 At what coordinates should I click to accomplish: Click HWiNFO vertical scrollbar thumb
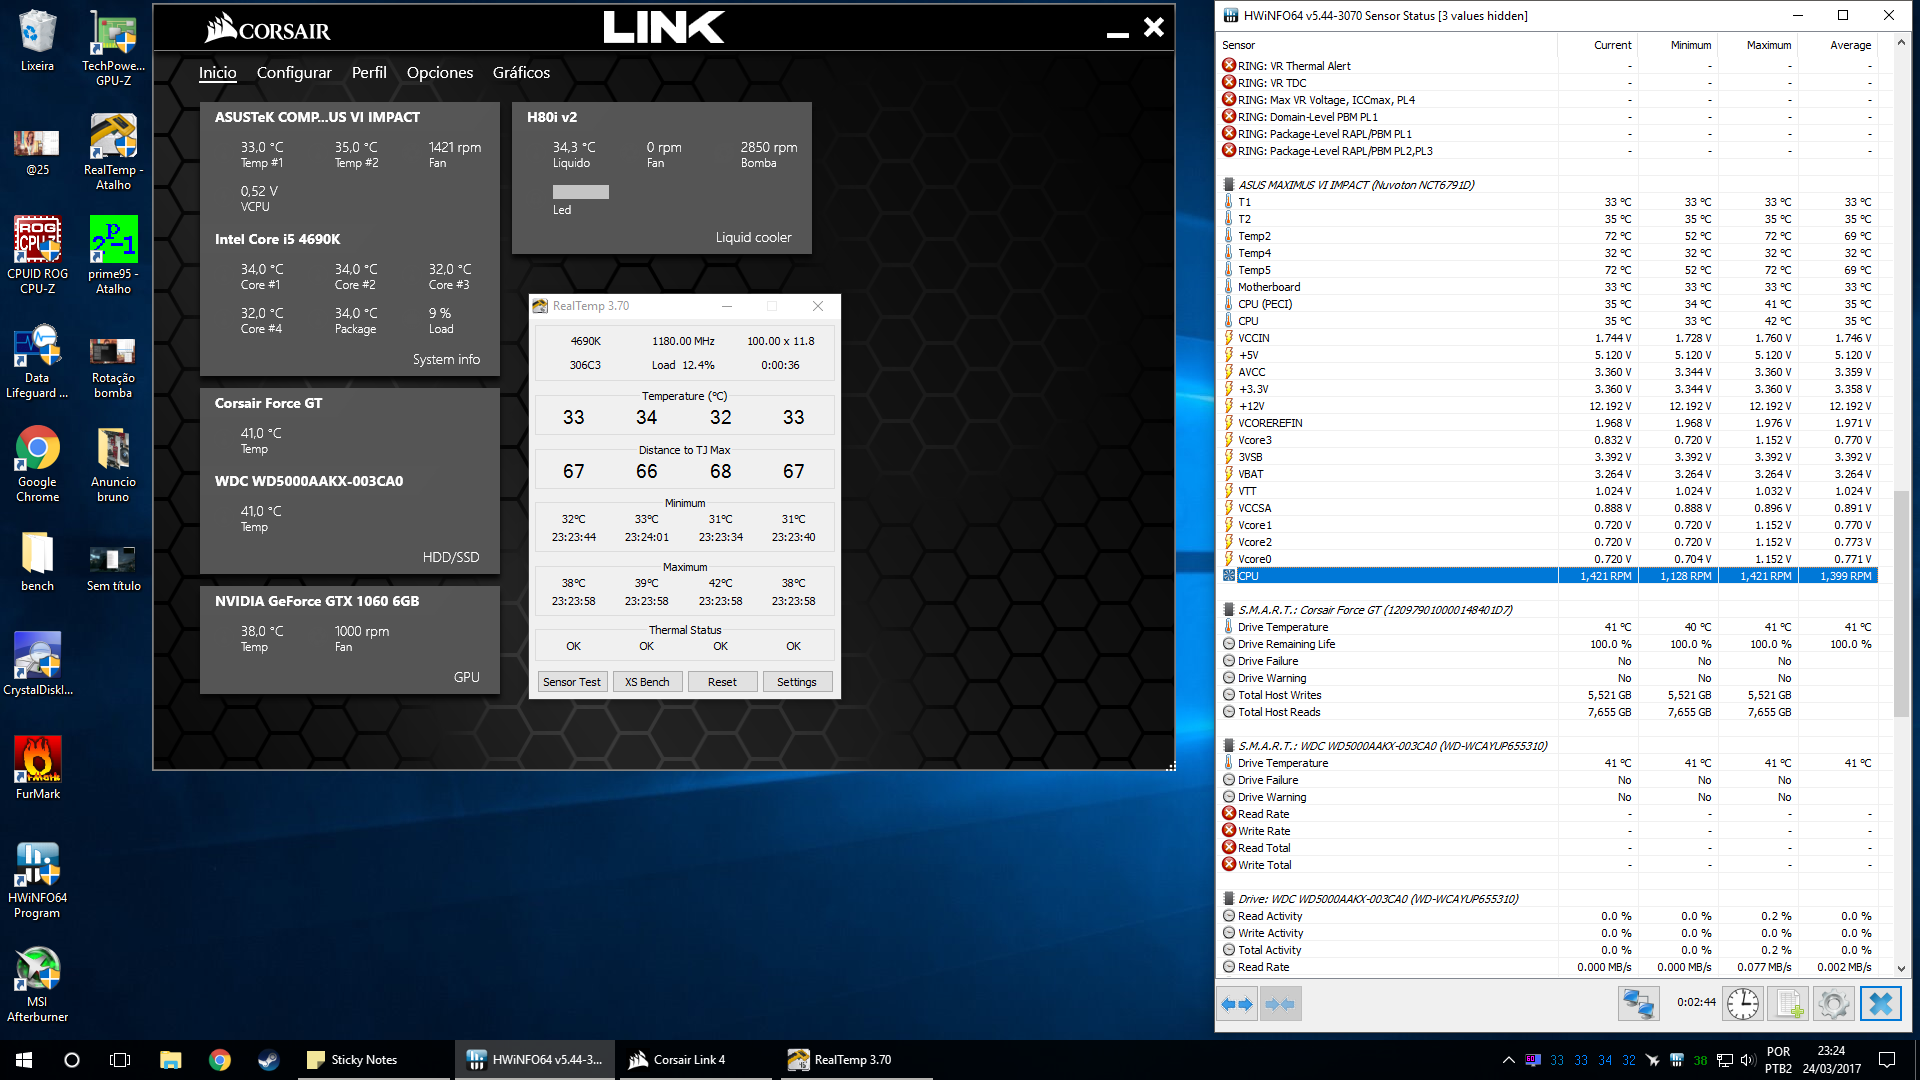1901,603
